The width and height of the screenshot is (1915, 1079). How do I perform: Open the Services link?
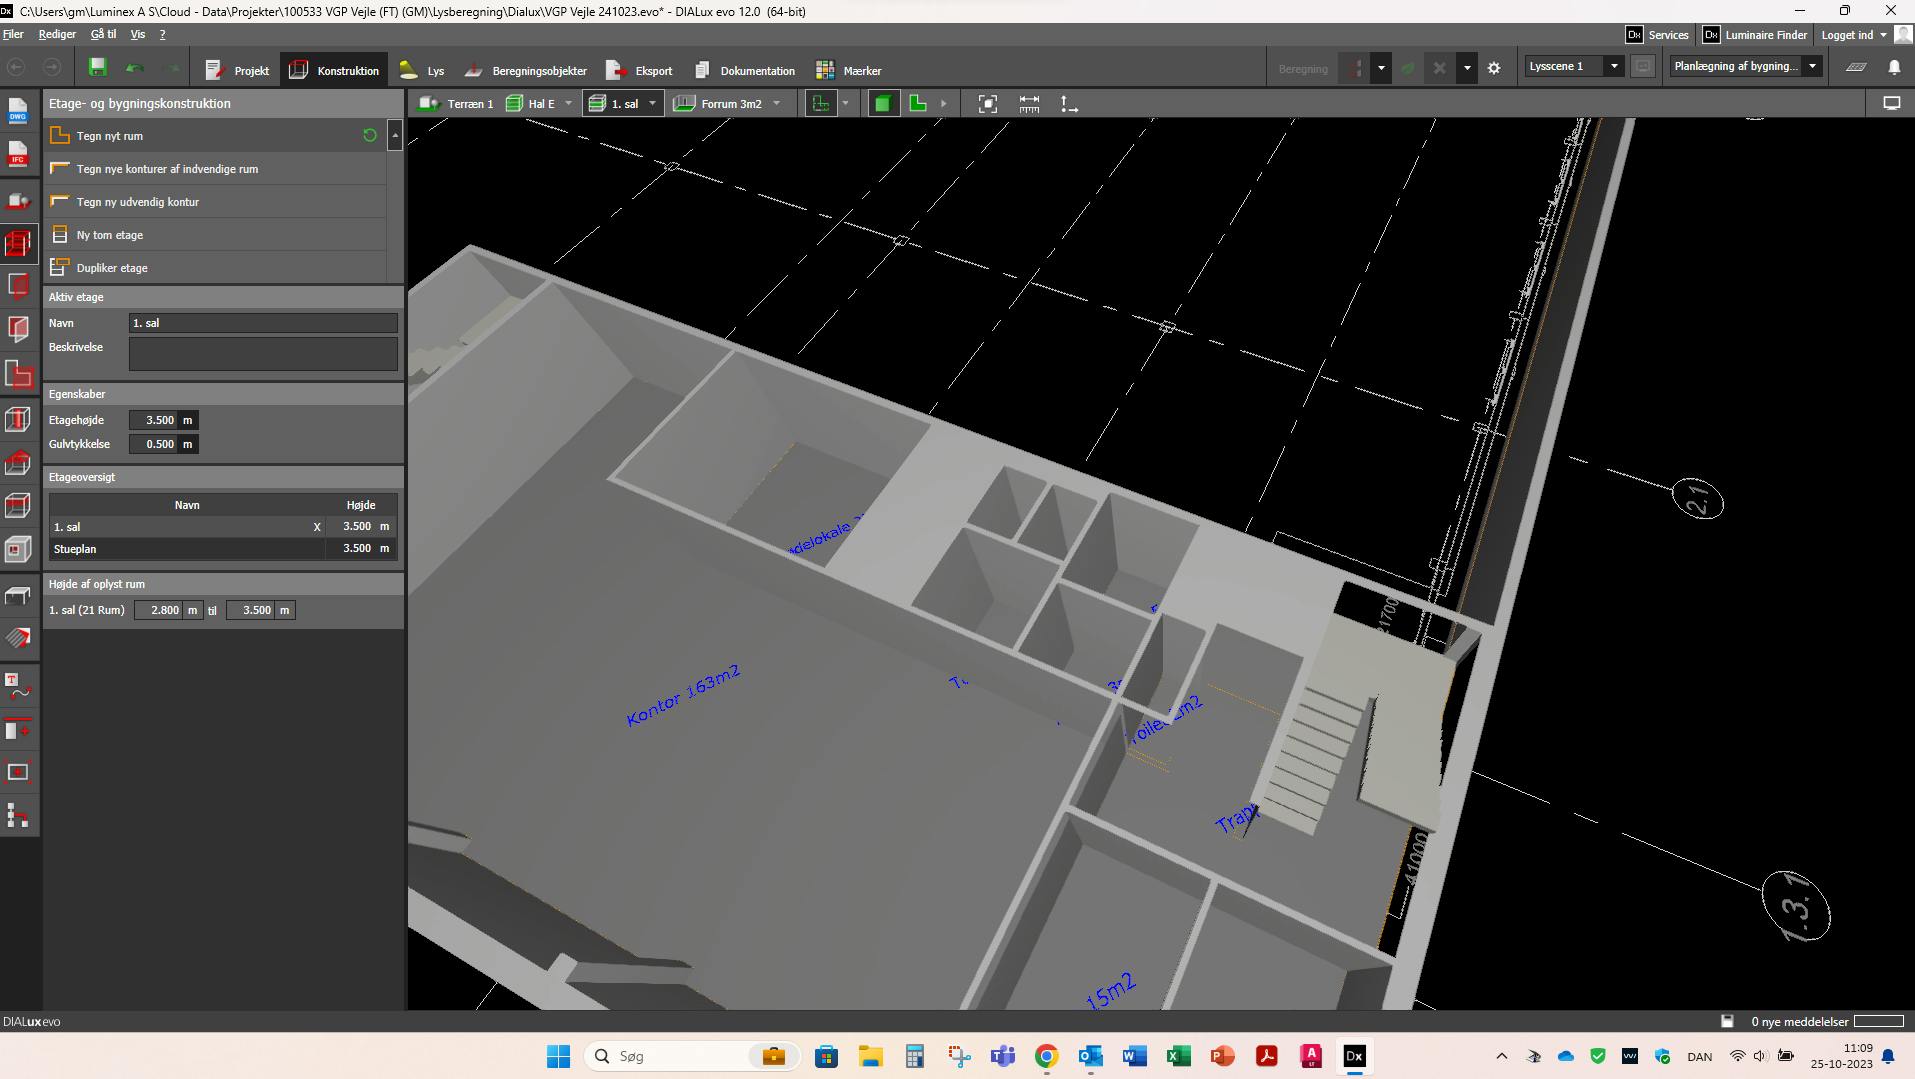click(1657, 35)
